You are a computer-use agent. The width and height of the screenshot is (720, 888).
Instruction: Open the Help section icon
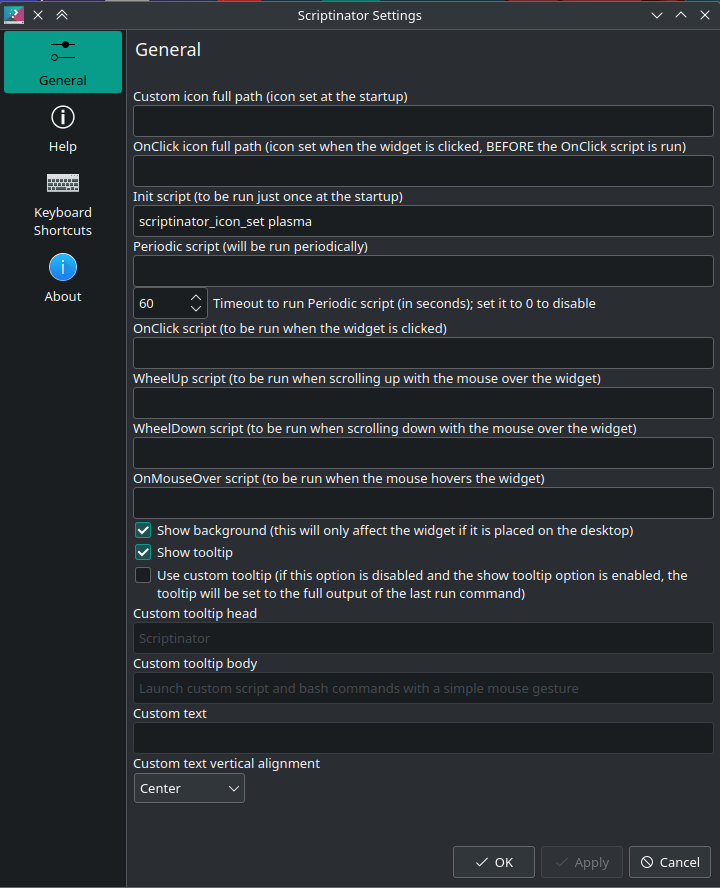63,117
